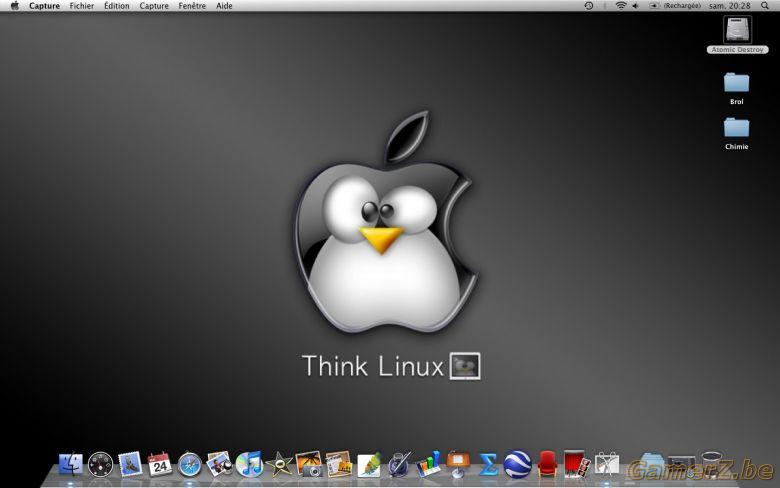The width and height of the screenshot is (780, 488).
Task: Click the volume speaker icon
Action: tap(635, 6)
